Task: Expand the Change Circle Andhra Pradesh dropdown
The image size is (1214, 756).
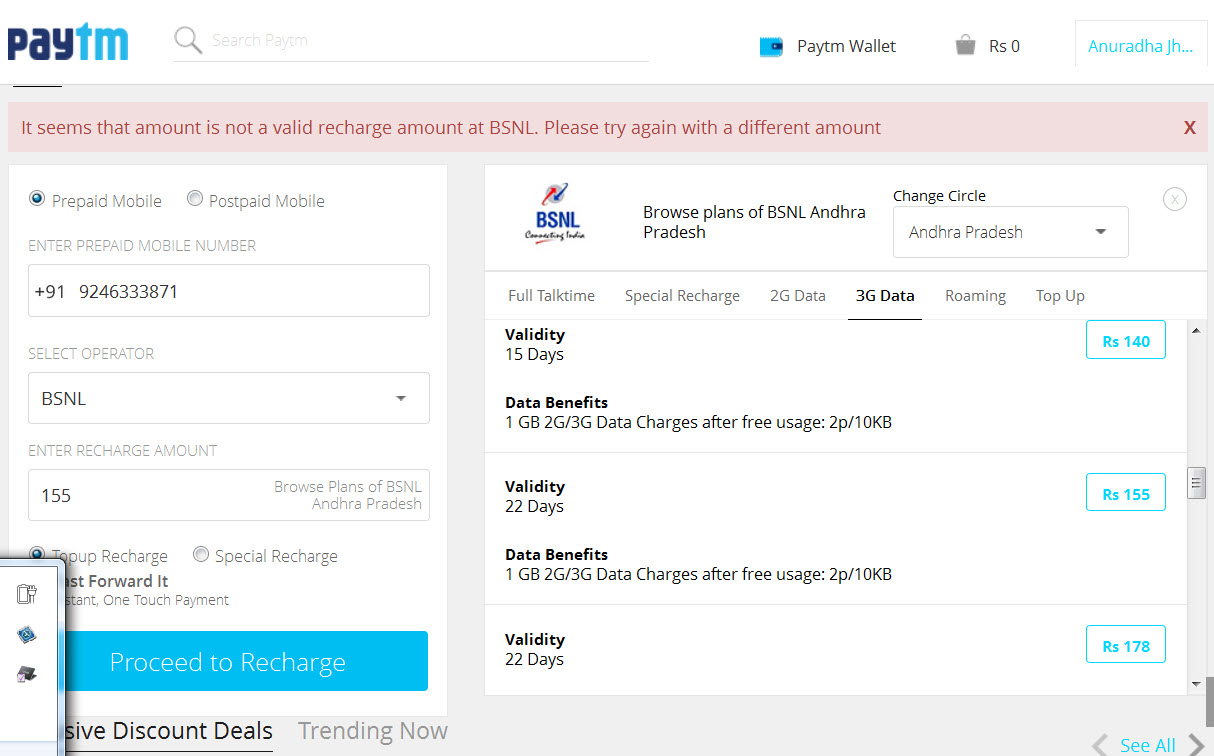Action: click(1010, 232)
